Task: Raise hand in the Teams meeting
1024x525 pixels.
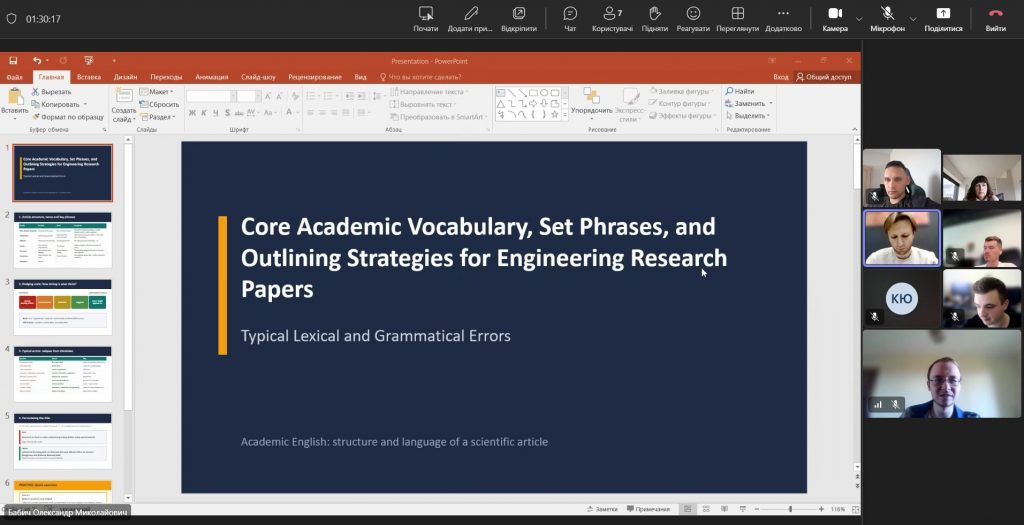Action: [x=654, y=19]
